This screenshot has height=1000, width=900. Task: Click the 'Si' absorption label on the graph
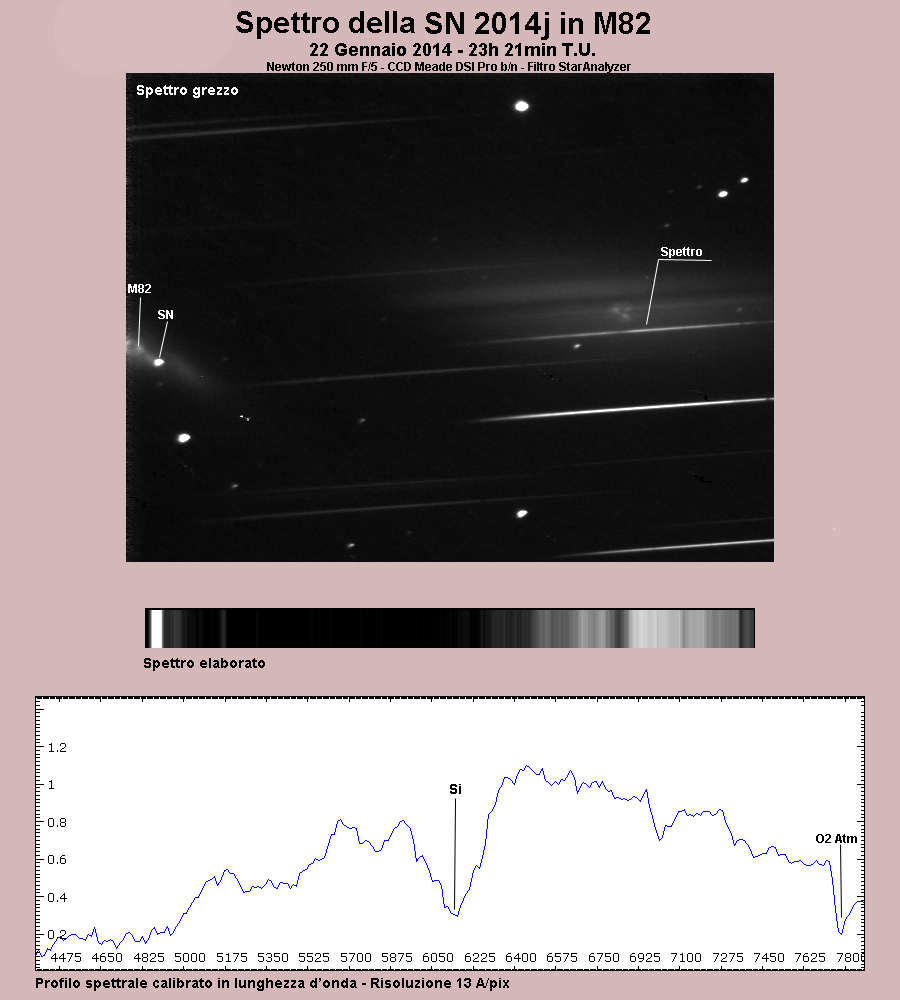pos(455,790)
